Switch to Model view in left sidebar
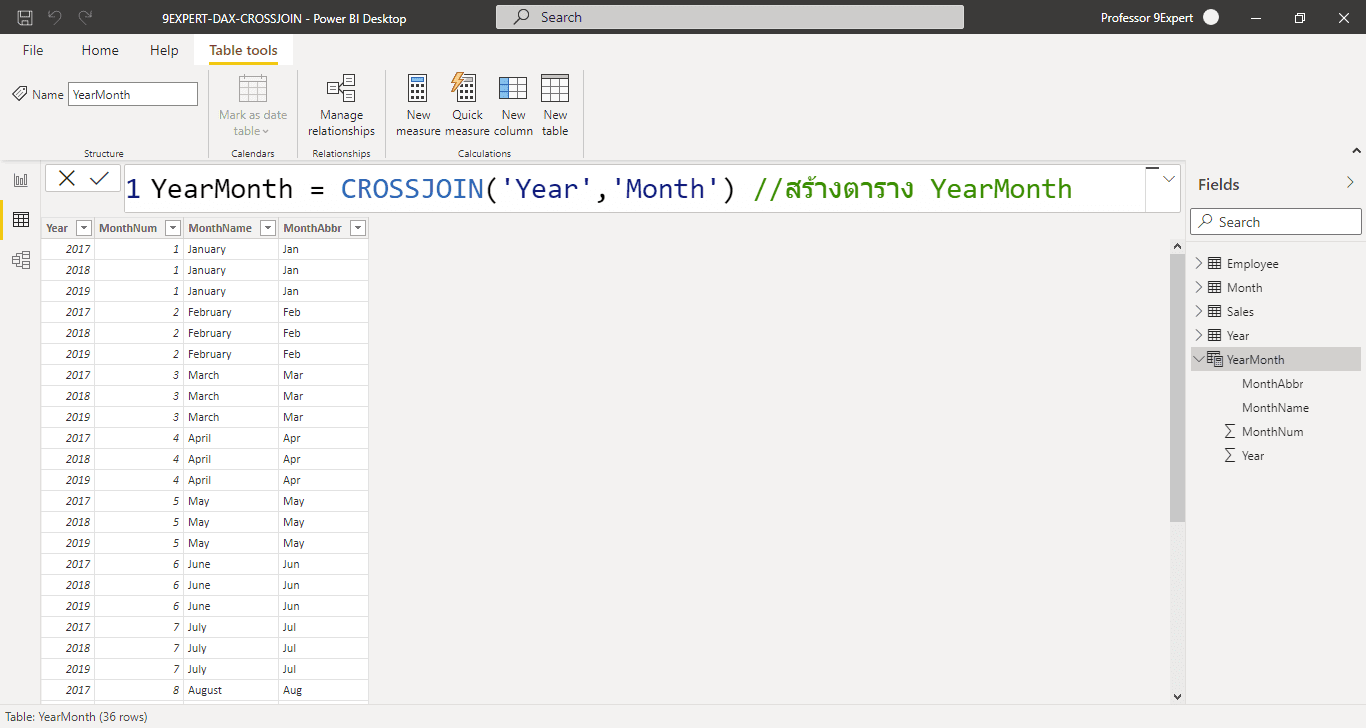This screenshot has width=1366, height=728. [x=21, y=259]
